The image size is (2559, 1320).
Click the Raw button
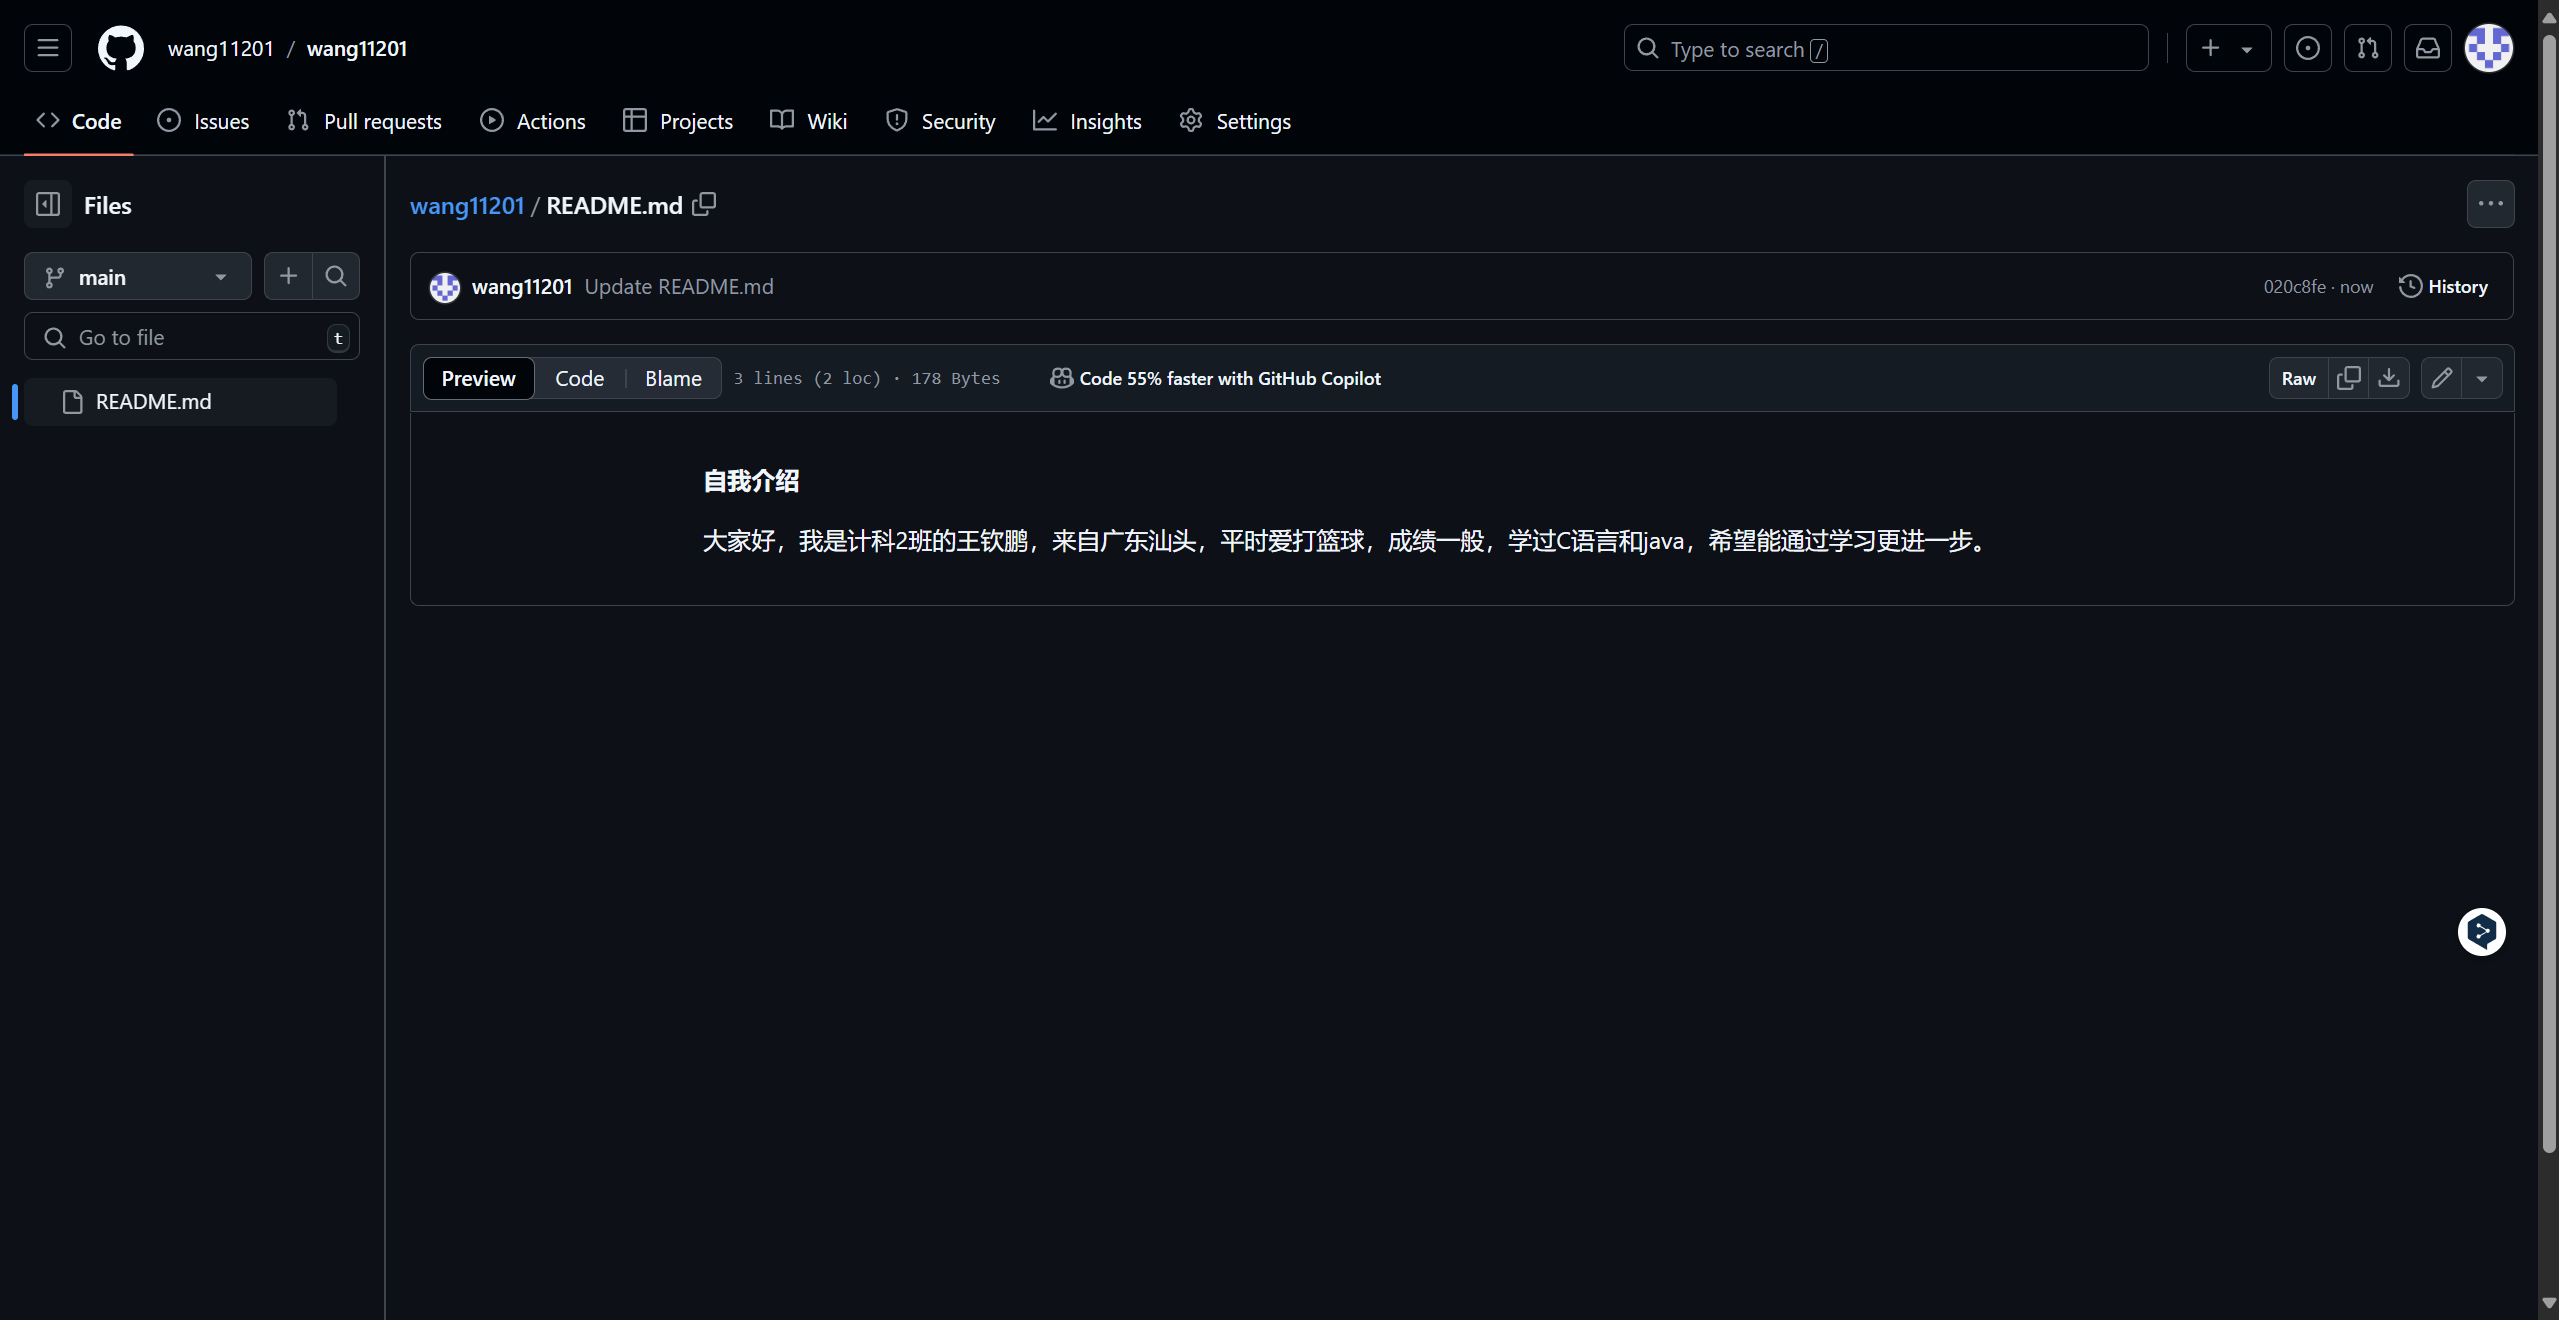(2298, 378)
